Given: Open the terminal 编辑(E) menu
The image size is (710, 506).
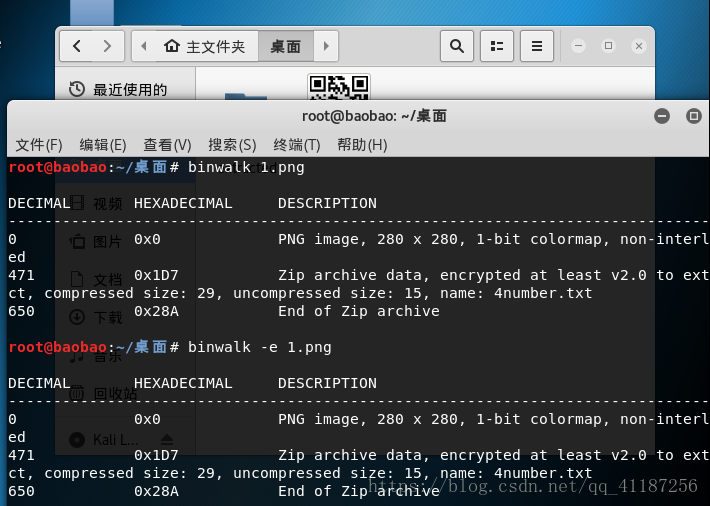Looking at the screenshot, I should click(103, 145).
